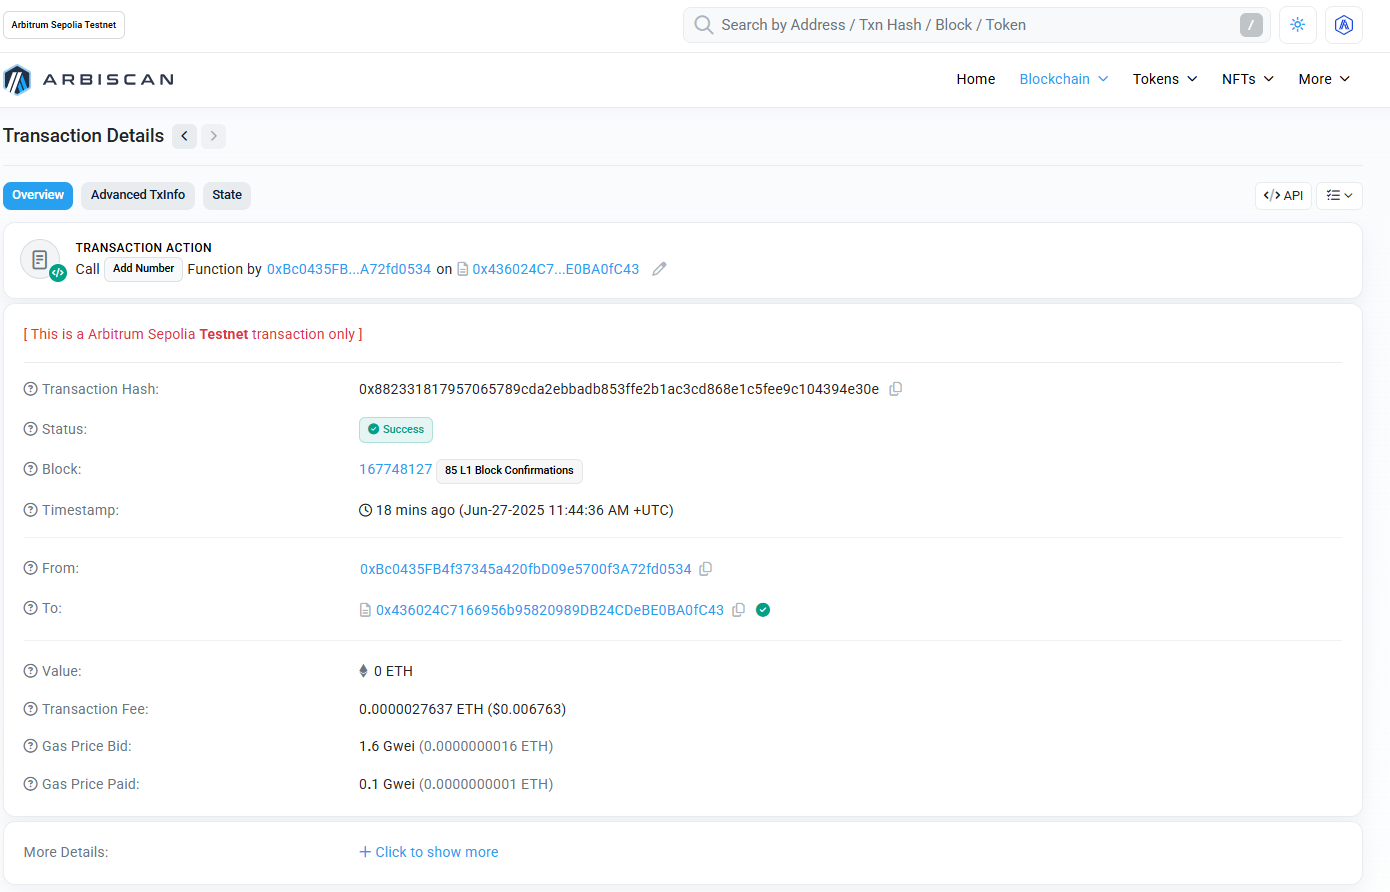
Task: Click the search magnifier icon
Action: point(704,25)
